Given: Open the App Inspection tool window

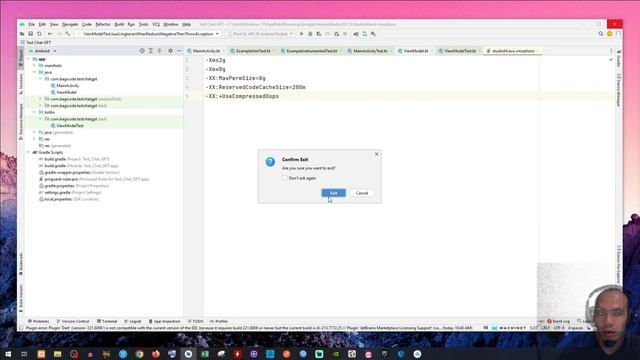Looking at the screenshot, I should pos(164,321).
